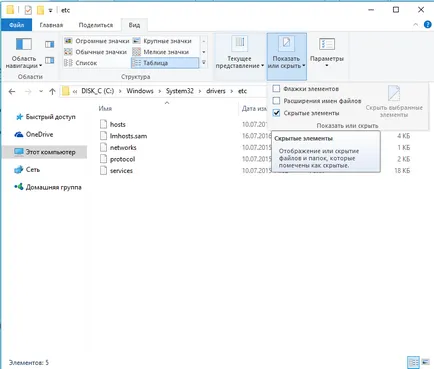Click DISK_C (C:) in the address path
The height and width of the screenshot is (369, 434).
click(98, 91)
